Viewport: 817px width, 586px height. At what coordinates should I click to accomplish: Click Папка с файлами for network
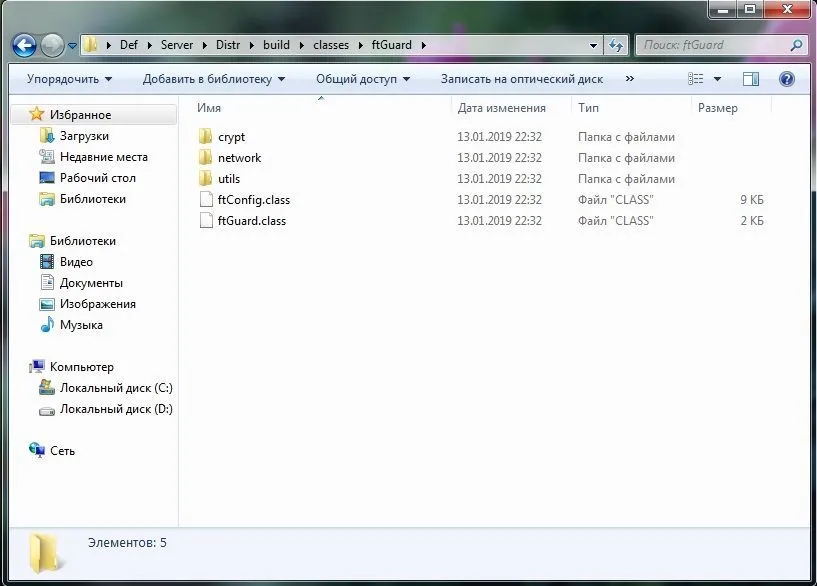626,158
